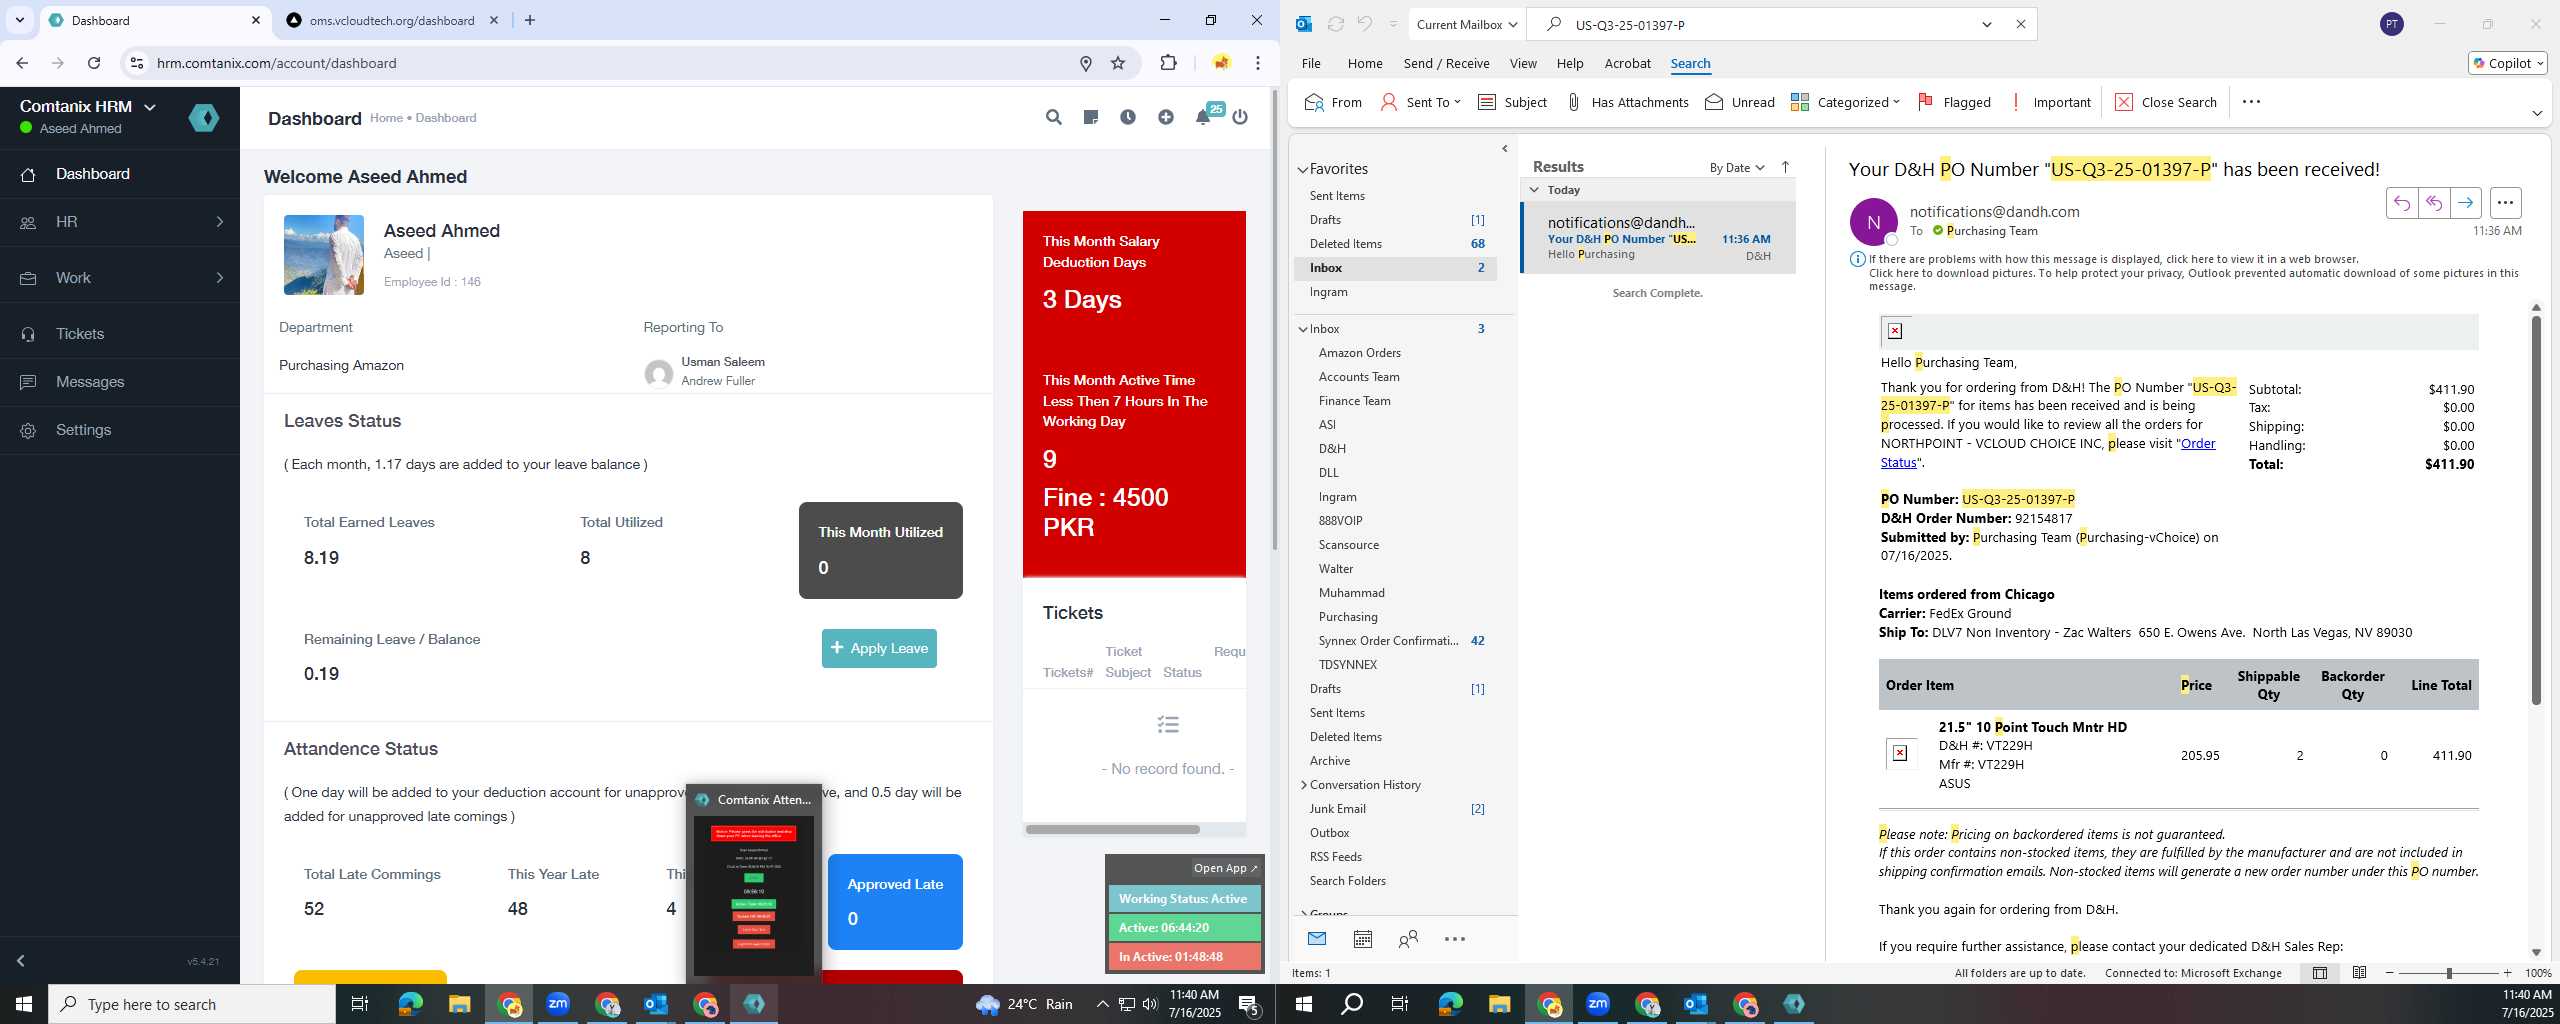
Task: Open notifications bell with 25 badge
Action: point(1204,116)
